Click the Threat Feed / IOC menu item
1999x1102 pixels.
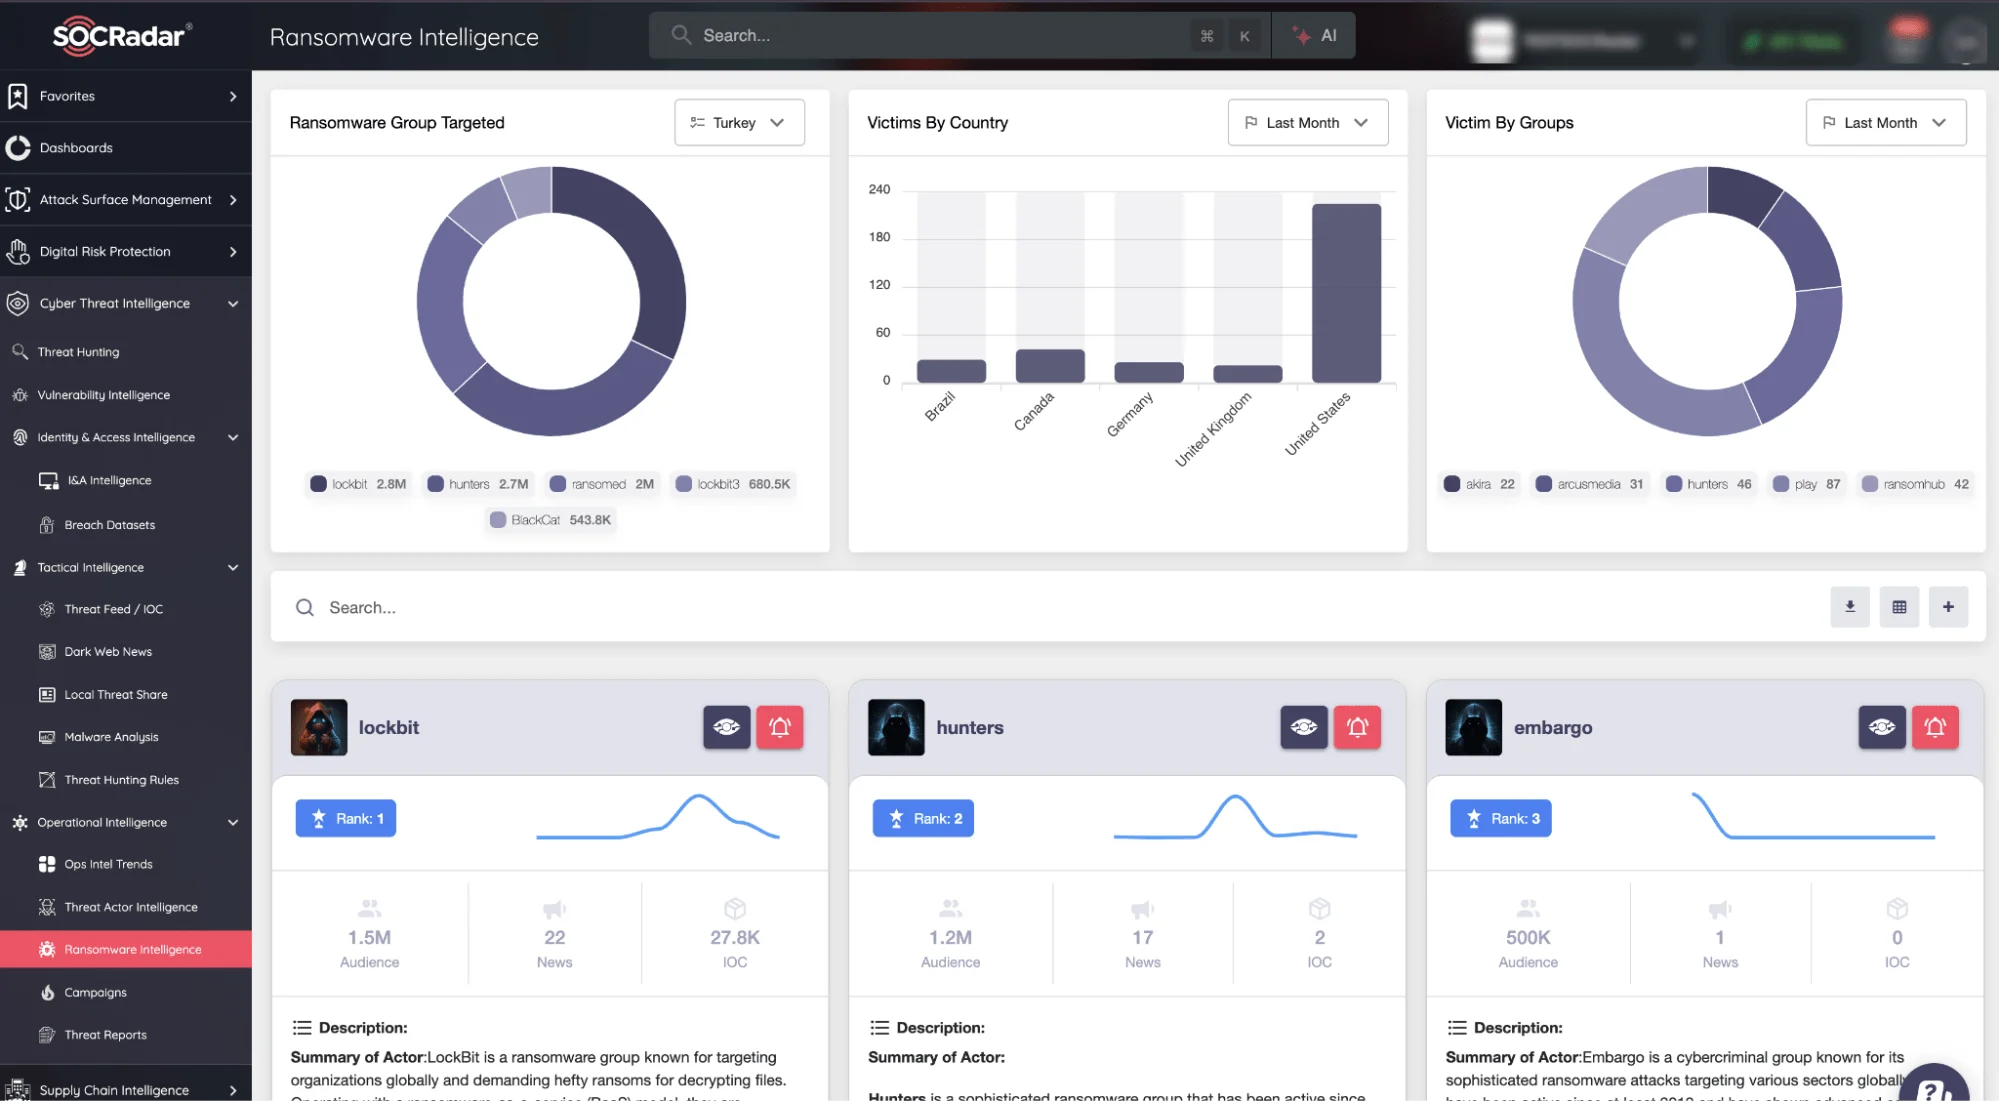coord(113,608)
